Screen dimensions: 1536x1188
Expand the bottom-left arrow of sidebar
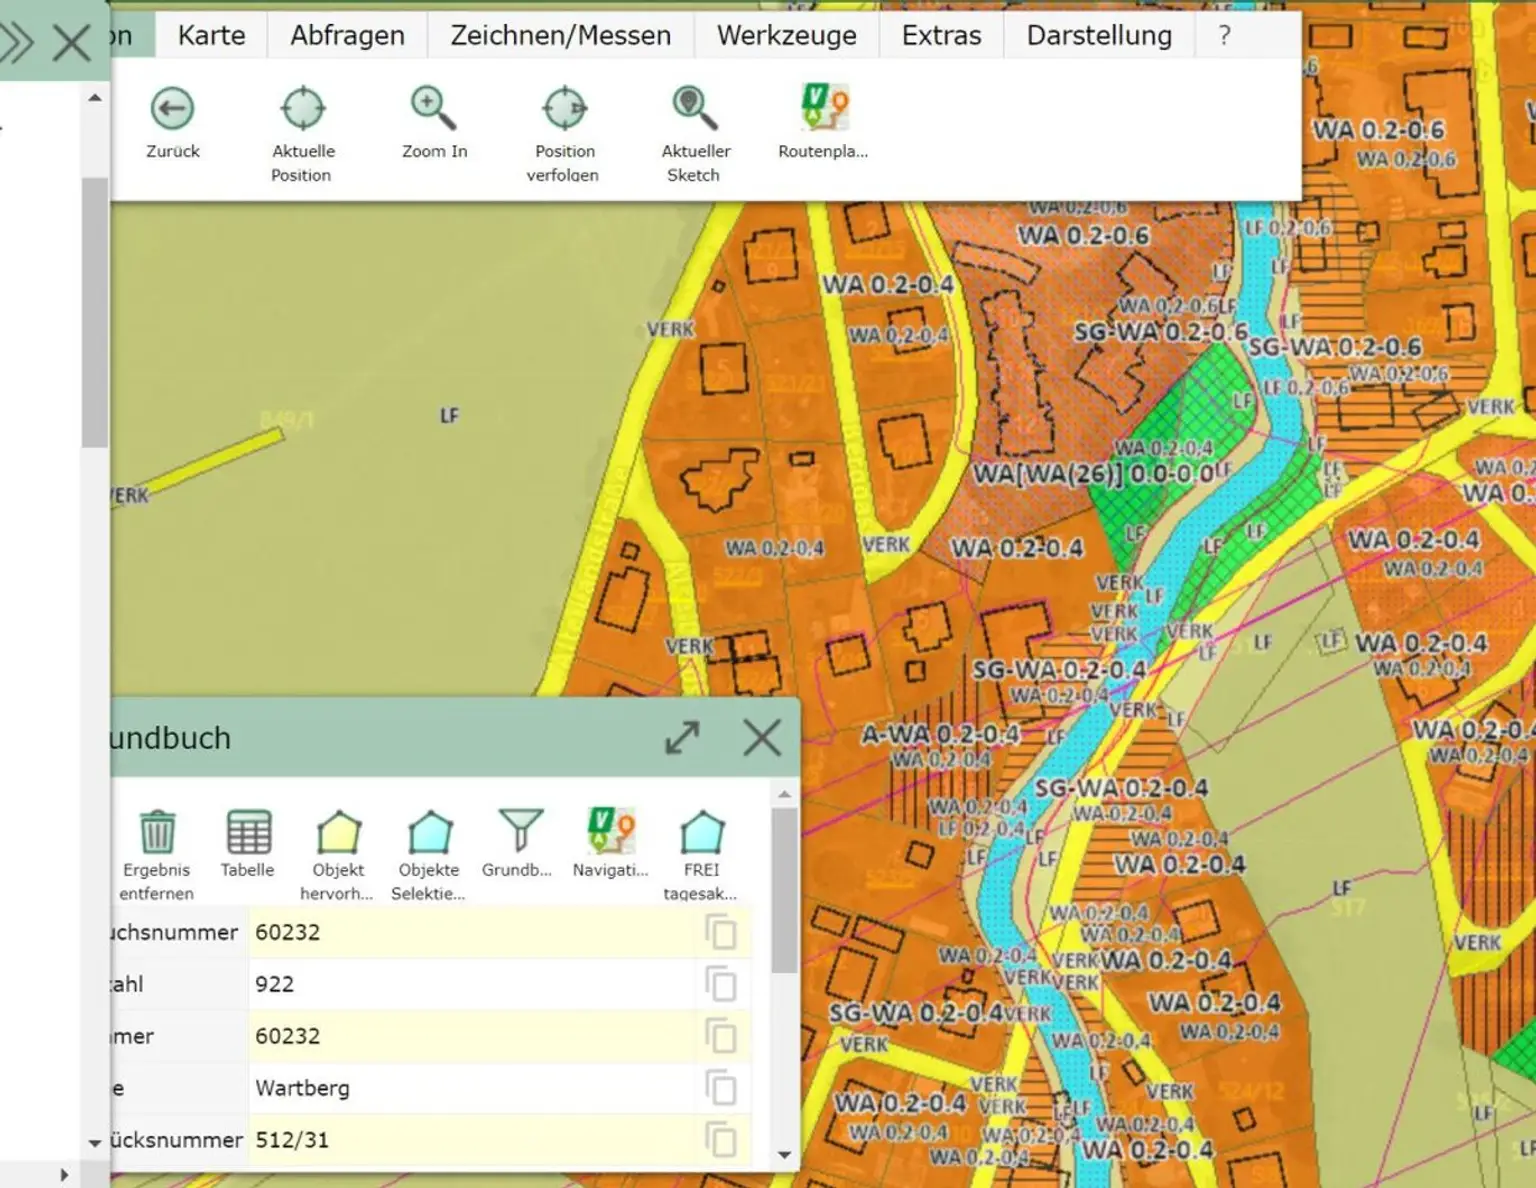click(64, 1175)
